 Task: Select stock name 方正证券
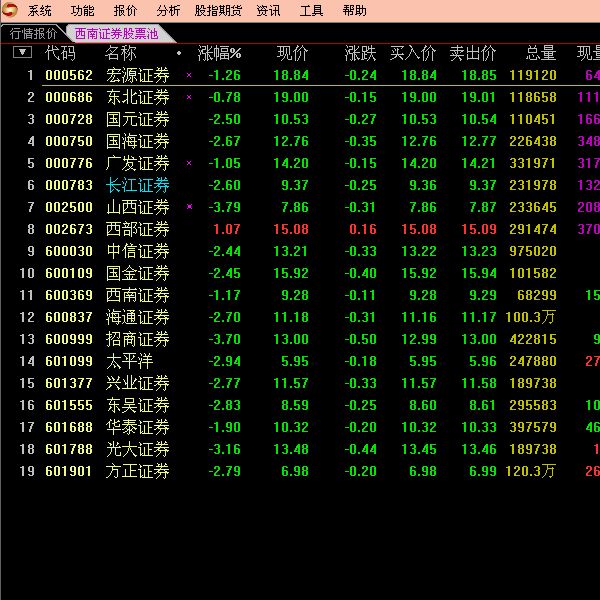137,471
